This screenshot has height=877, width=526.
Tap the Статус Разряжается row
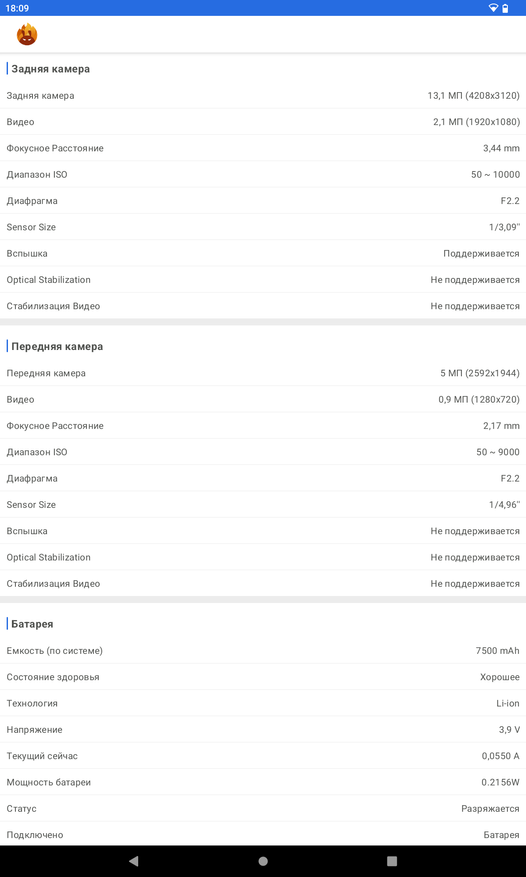click(x=263, y=808)
